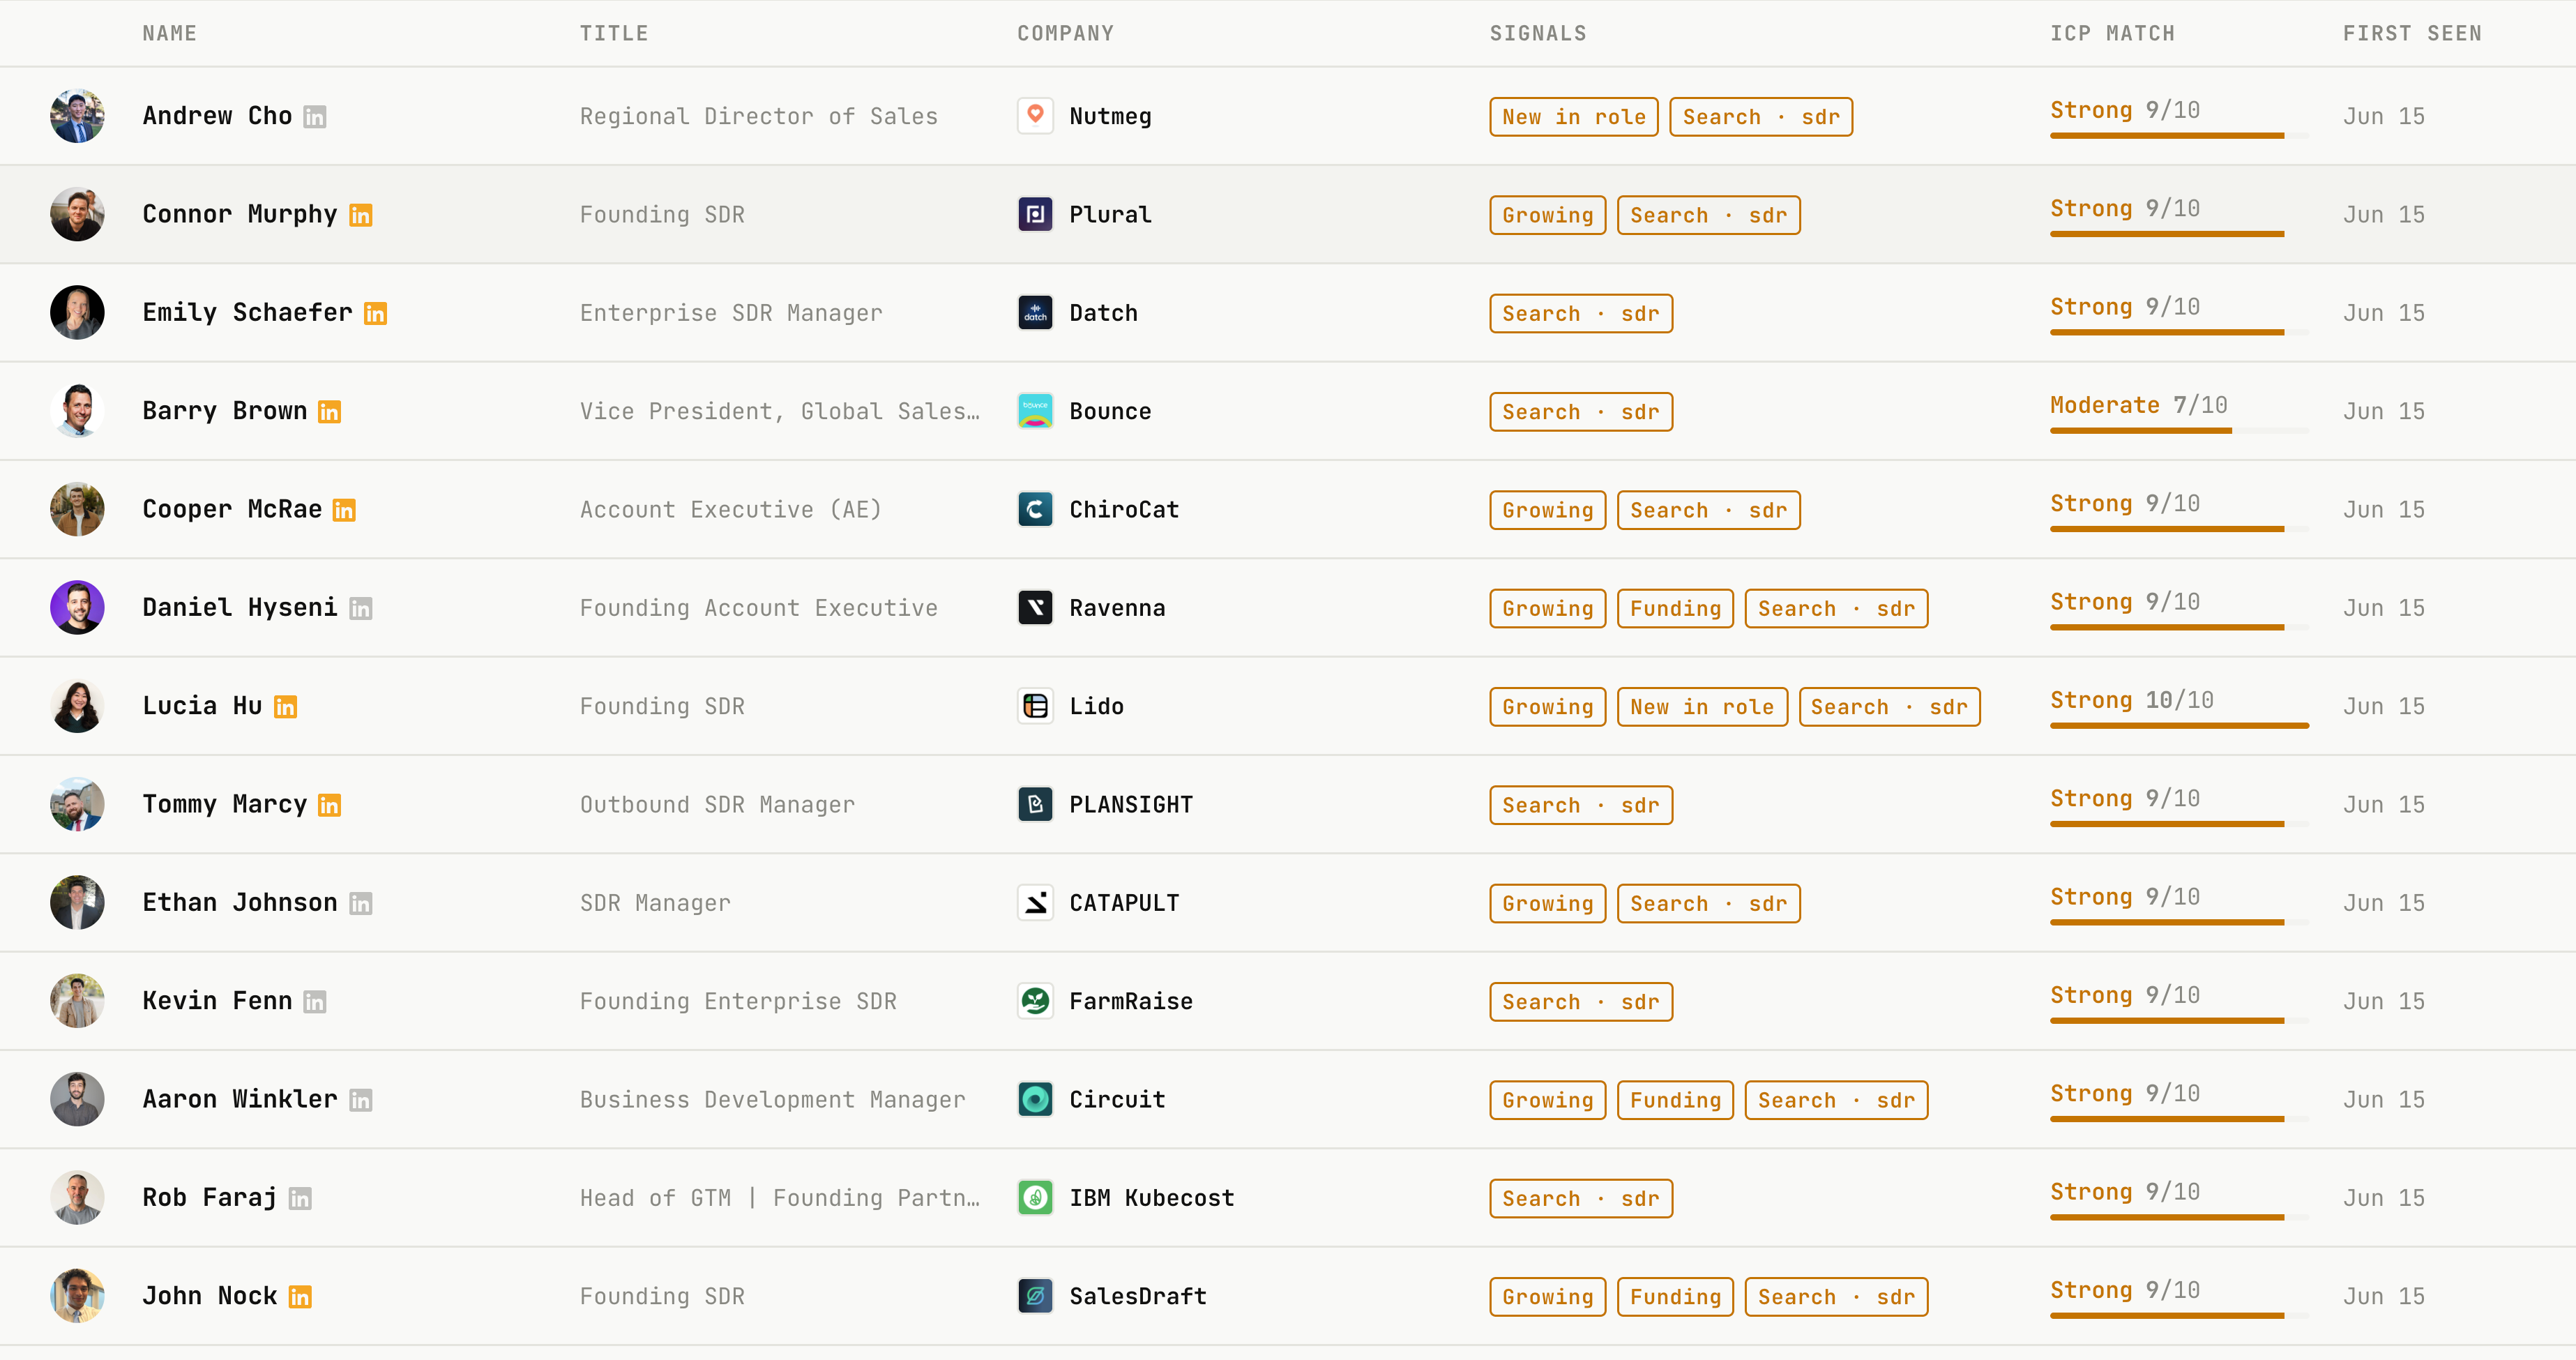
Task: Click the 'New in role' tag for Andrew Cho
Action: point(1574,117)
